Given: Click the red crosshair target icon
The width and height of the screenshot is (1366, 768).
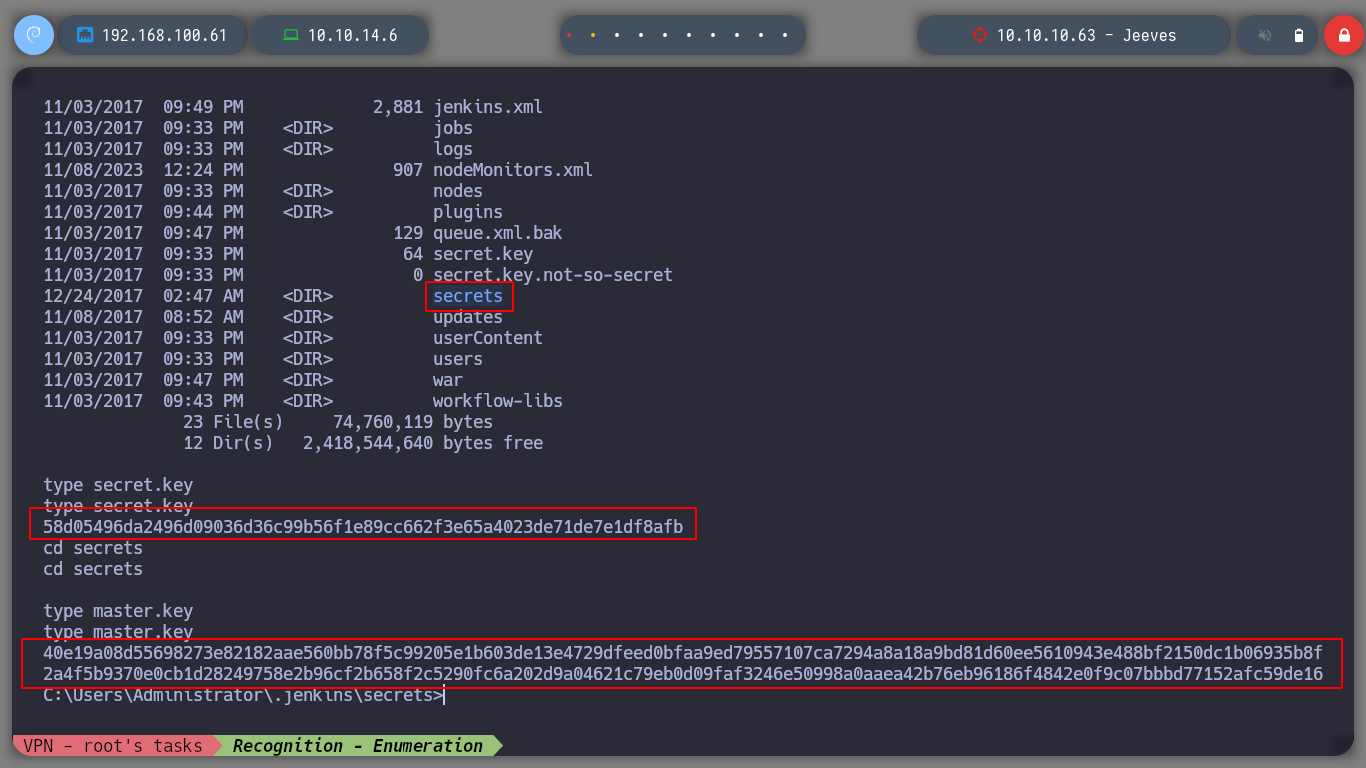Looking at the screenshot, I should click(979, 35).
